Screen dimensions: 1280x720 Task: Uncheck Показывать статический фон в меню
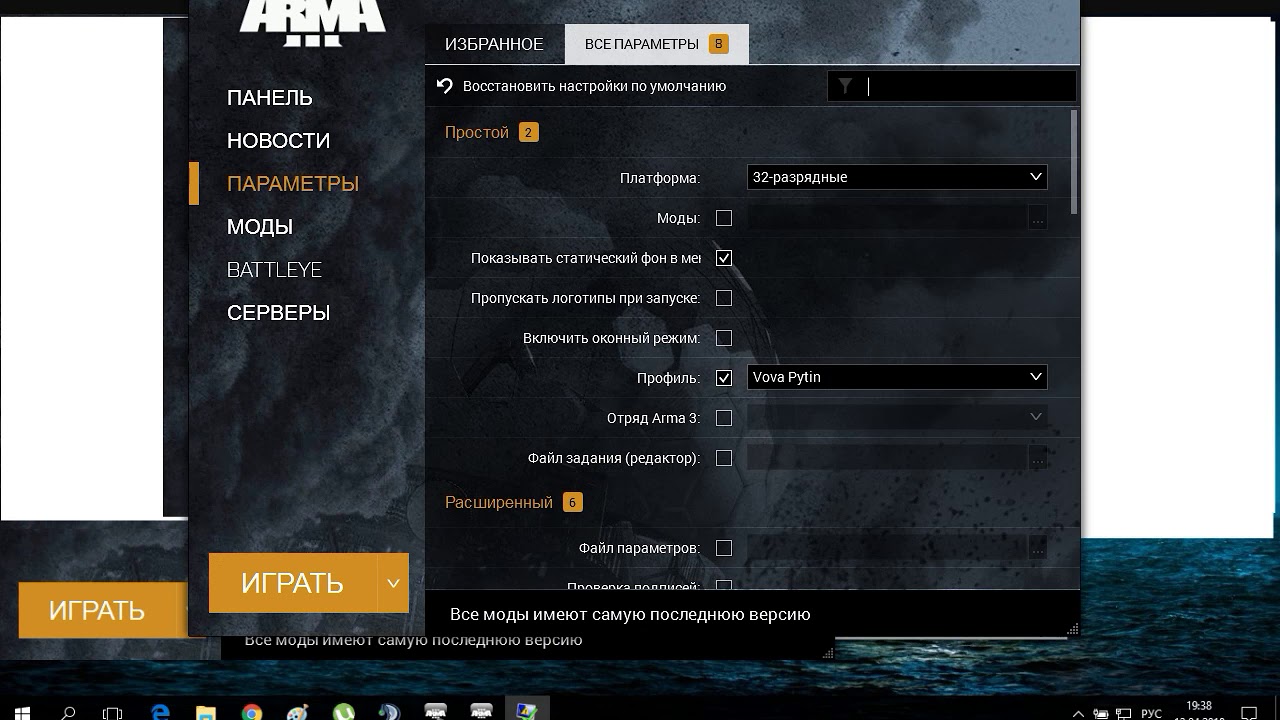tap(724, 258)
